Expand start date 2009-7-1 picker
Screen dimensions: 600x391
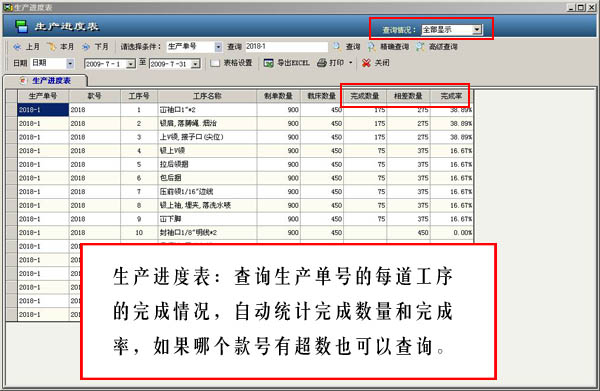pos(130,64)
